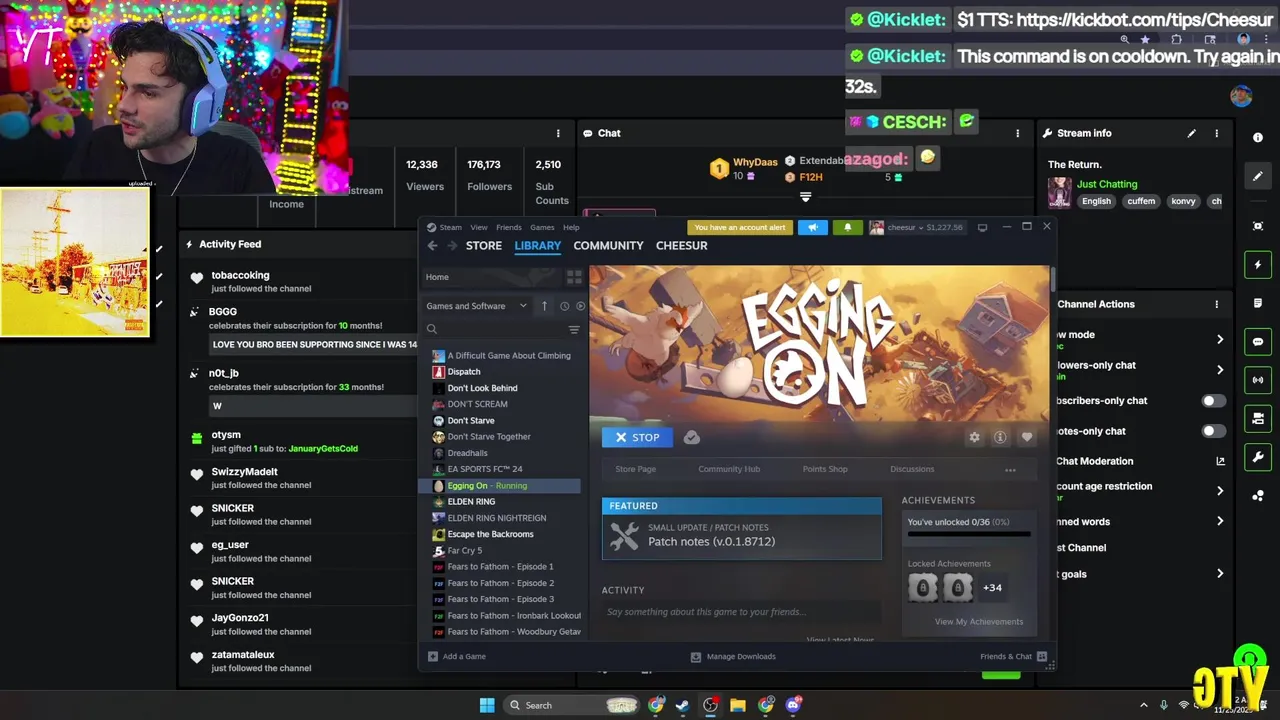This screenshot has height=720, width=1280.
Task: Show Egging On game info icon
Action: pos(1000,437)
